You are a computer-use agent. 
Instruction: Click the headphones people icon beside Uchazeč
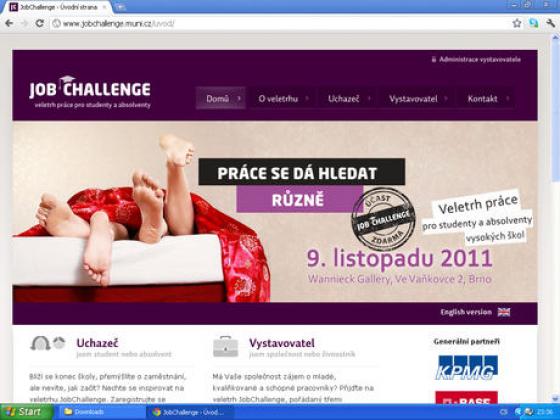[48, 343]
